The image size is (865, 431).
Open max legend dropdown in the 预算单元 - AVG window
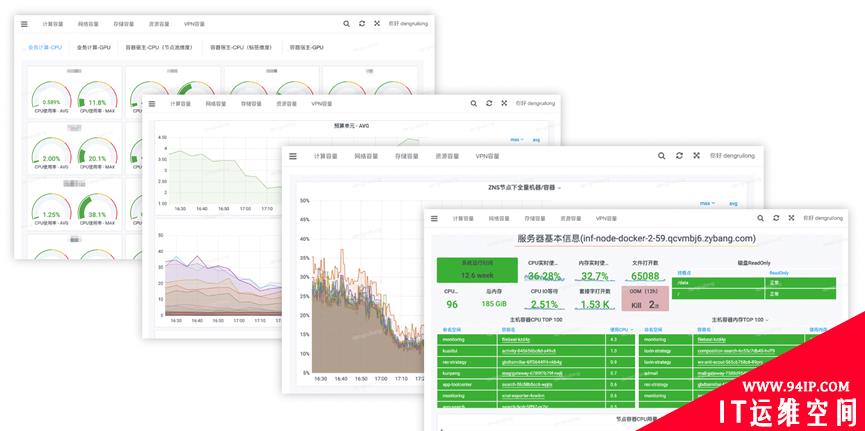tap(517, 140)
